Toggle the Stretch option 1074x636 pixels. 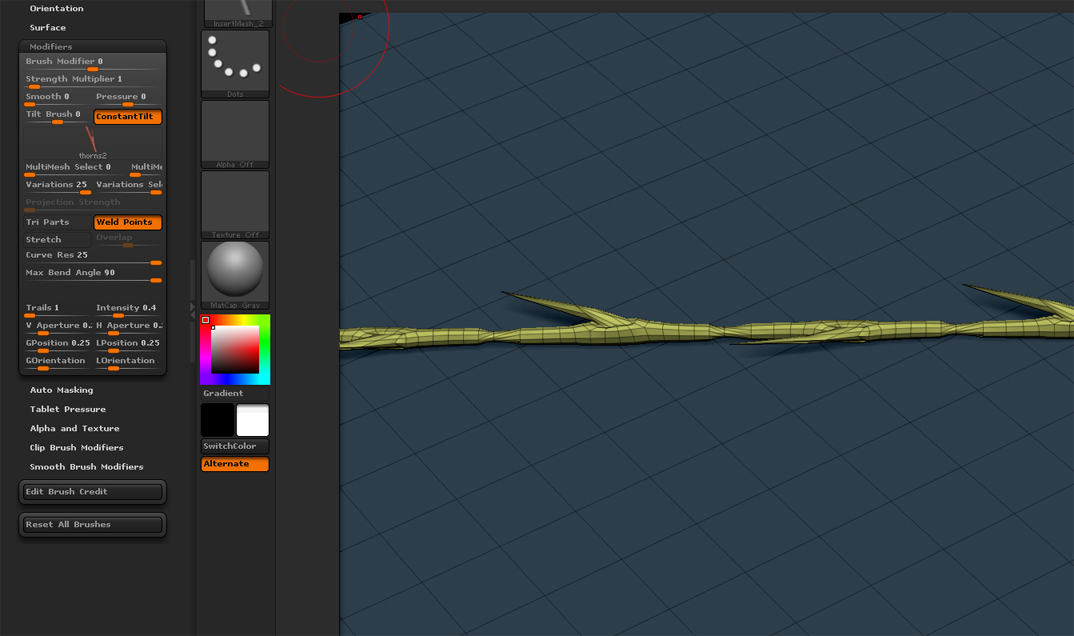(x=58, y=240)
